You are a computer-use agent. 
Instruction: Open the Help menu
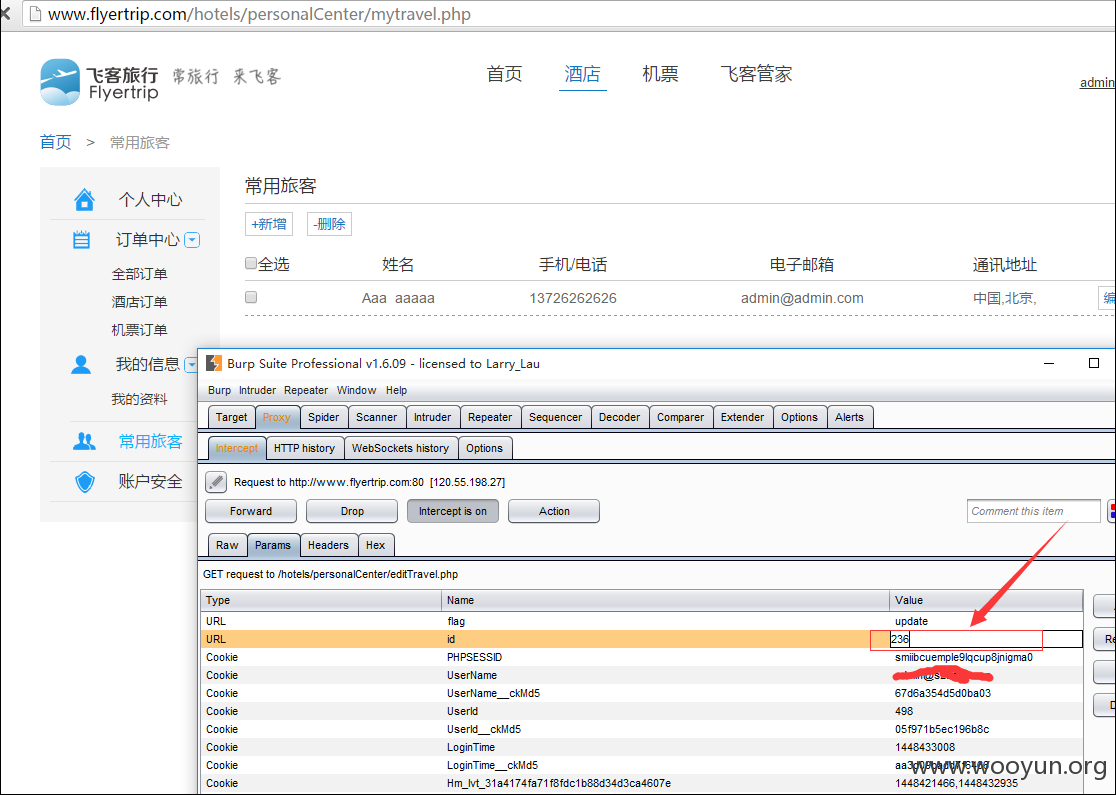[x=396, y=390]
